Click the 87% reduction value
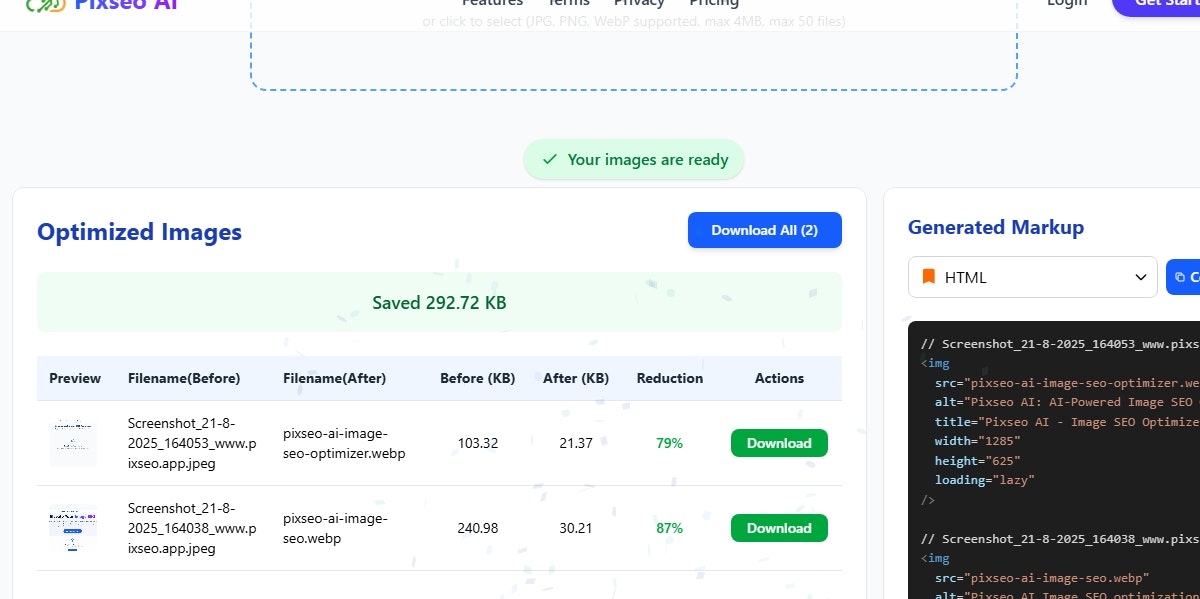 click(670, 528)
